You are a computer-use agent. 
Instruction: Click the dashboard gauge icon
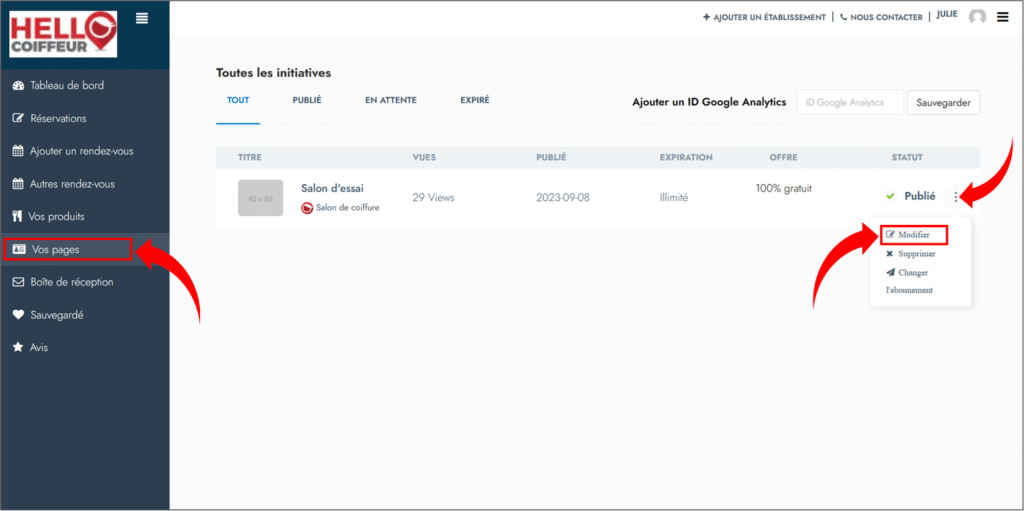18,86
